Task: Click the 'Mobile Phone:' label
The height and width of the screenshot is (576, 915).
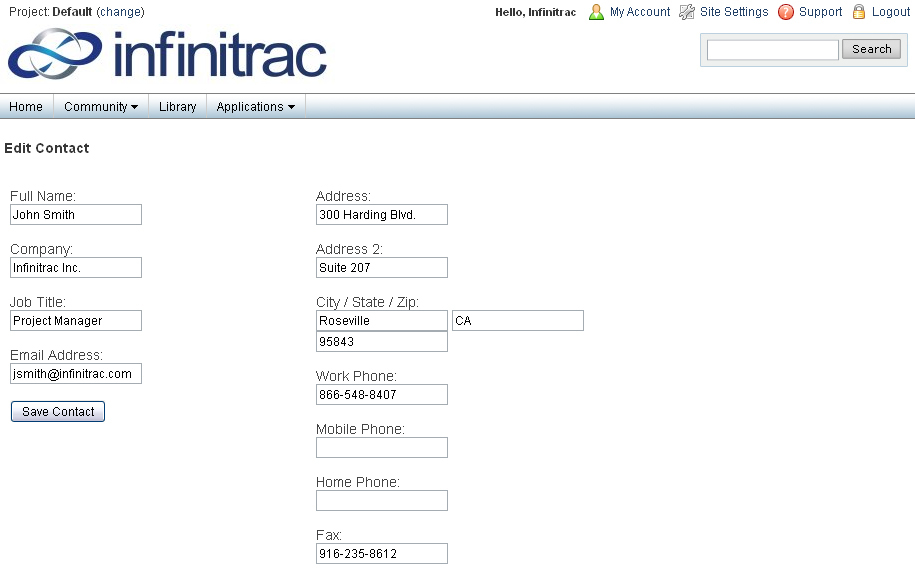Action: click(x=360, y=429)
